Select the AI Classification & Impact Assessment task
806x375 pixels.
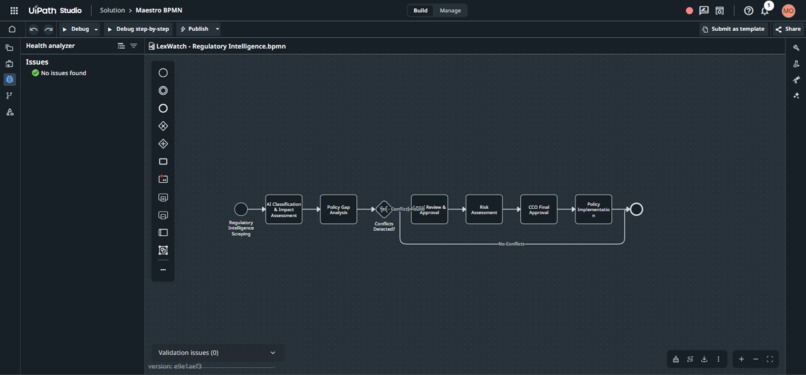(284, 209)
